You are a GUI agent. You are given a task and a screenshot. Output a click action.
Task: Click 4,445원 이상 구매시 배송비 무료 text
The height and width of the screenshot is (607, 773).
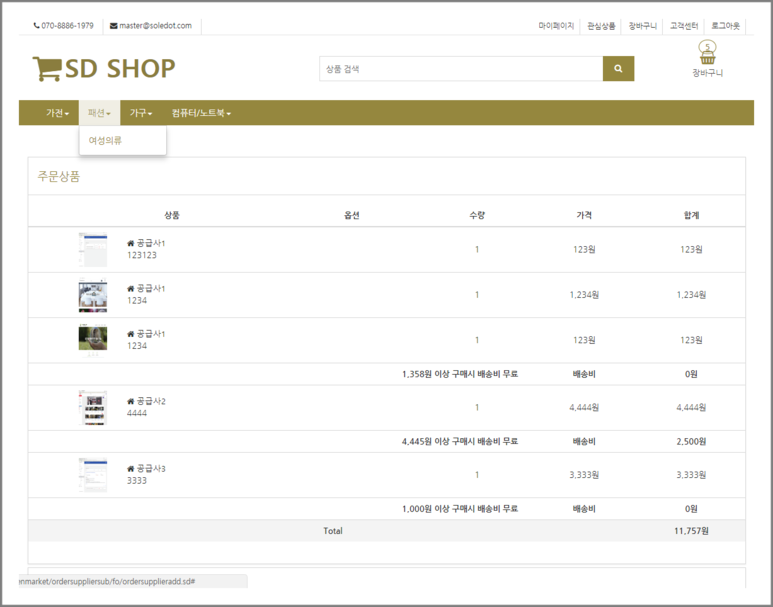tap(460, 441)
